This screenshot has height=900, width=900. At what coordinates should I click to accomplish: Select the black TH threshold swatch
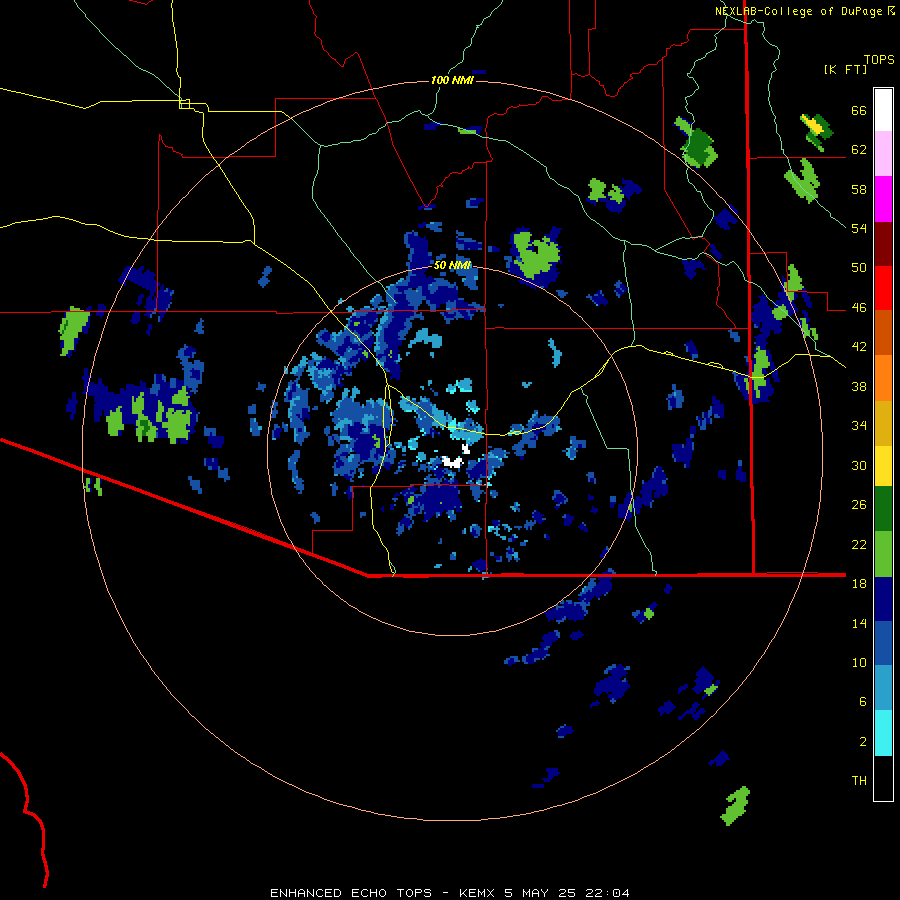(883, 778)
